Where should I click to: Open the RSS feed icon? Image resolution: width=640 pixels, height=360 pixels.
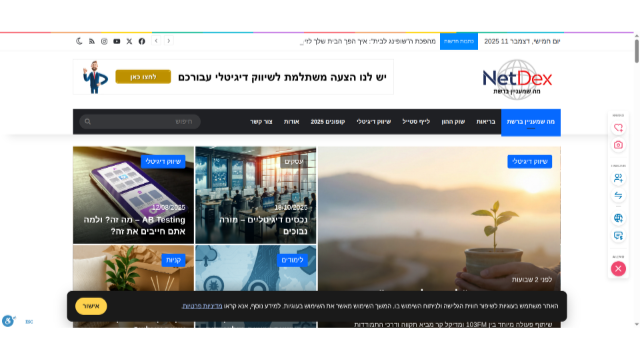[x=92, y=41]
